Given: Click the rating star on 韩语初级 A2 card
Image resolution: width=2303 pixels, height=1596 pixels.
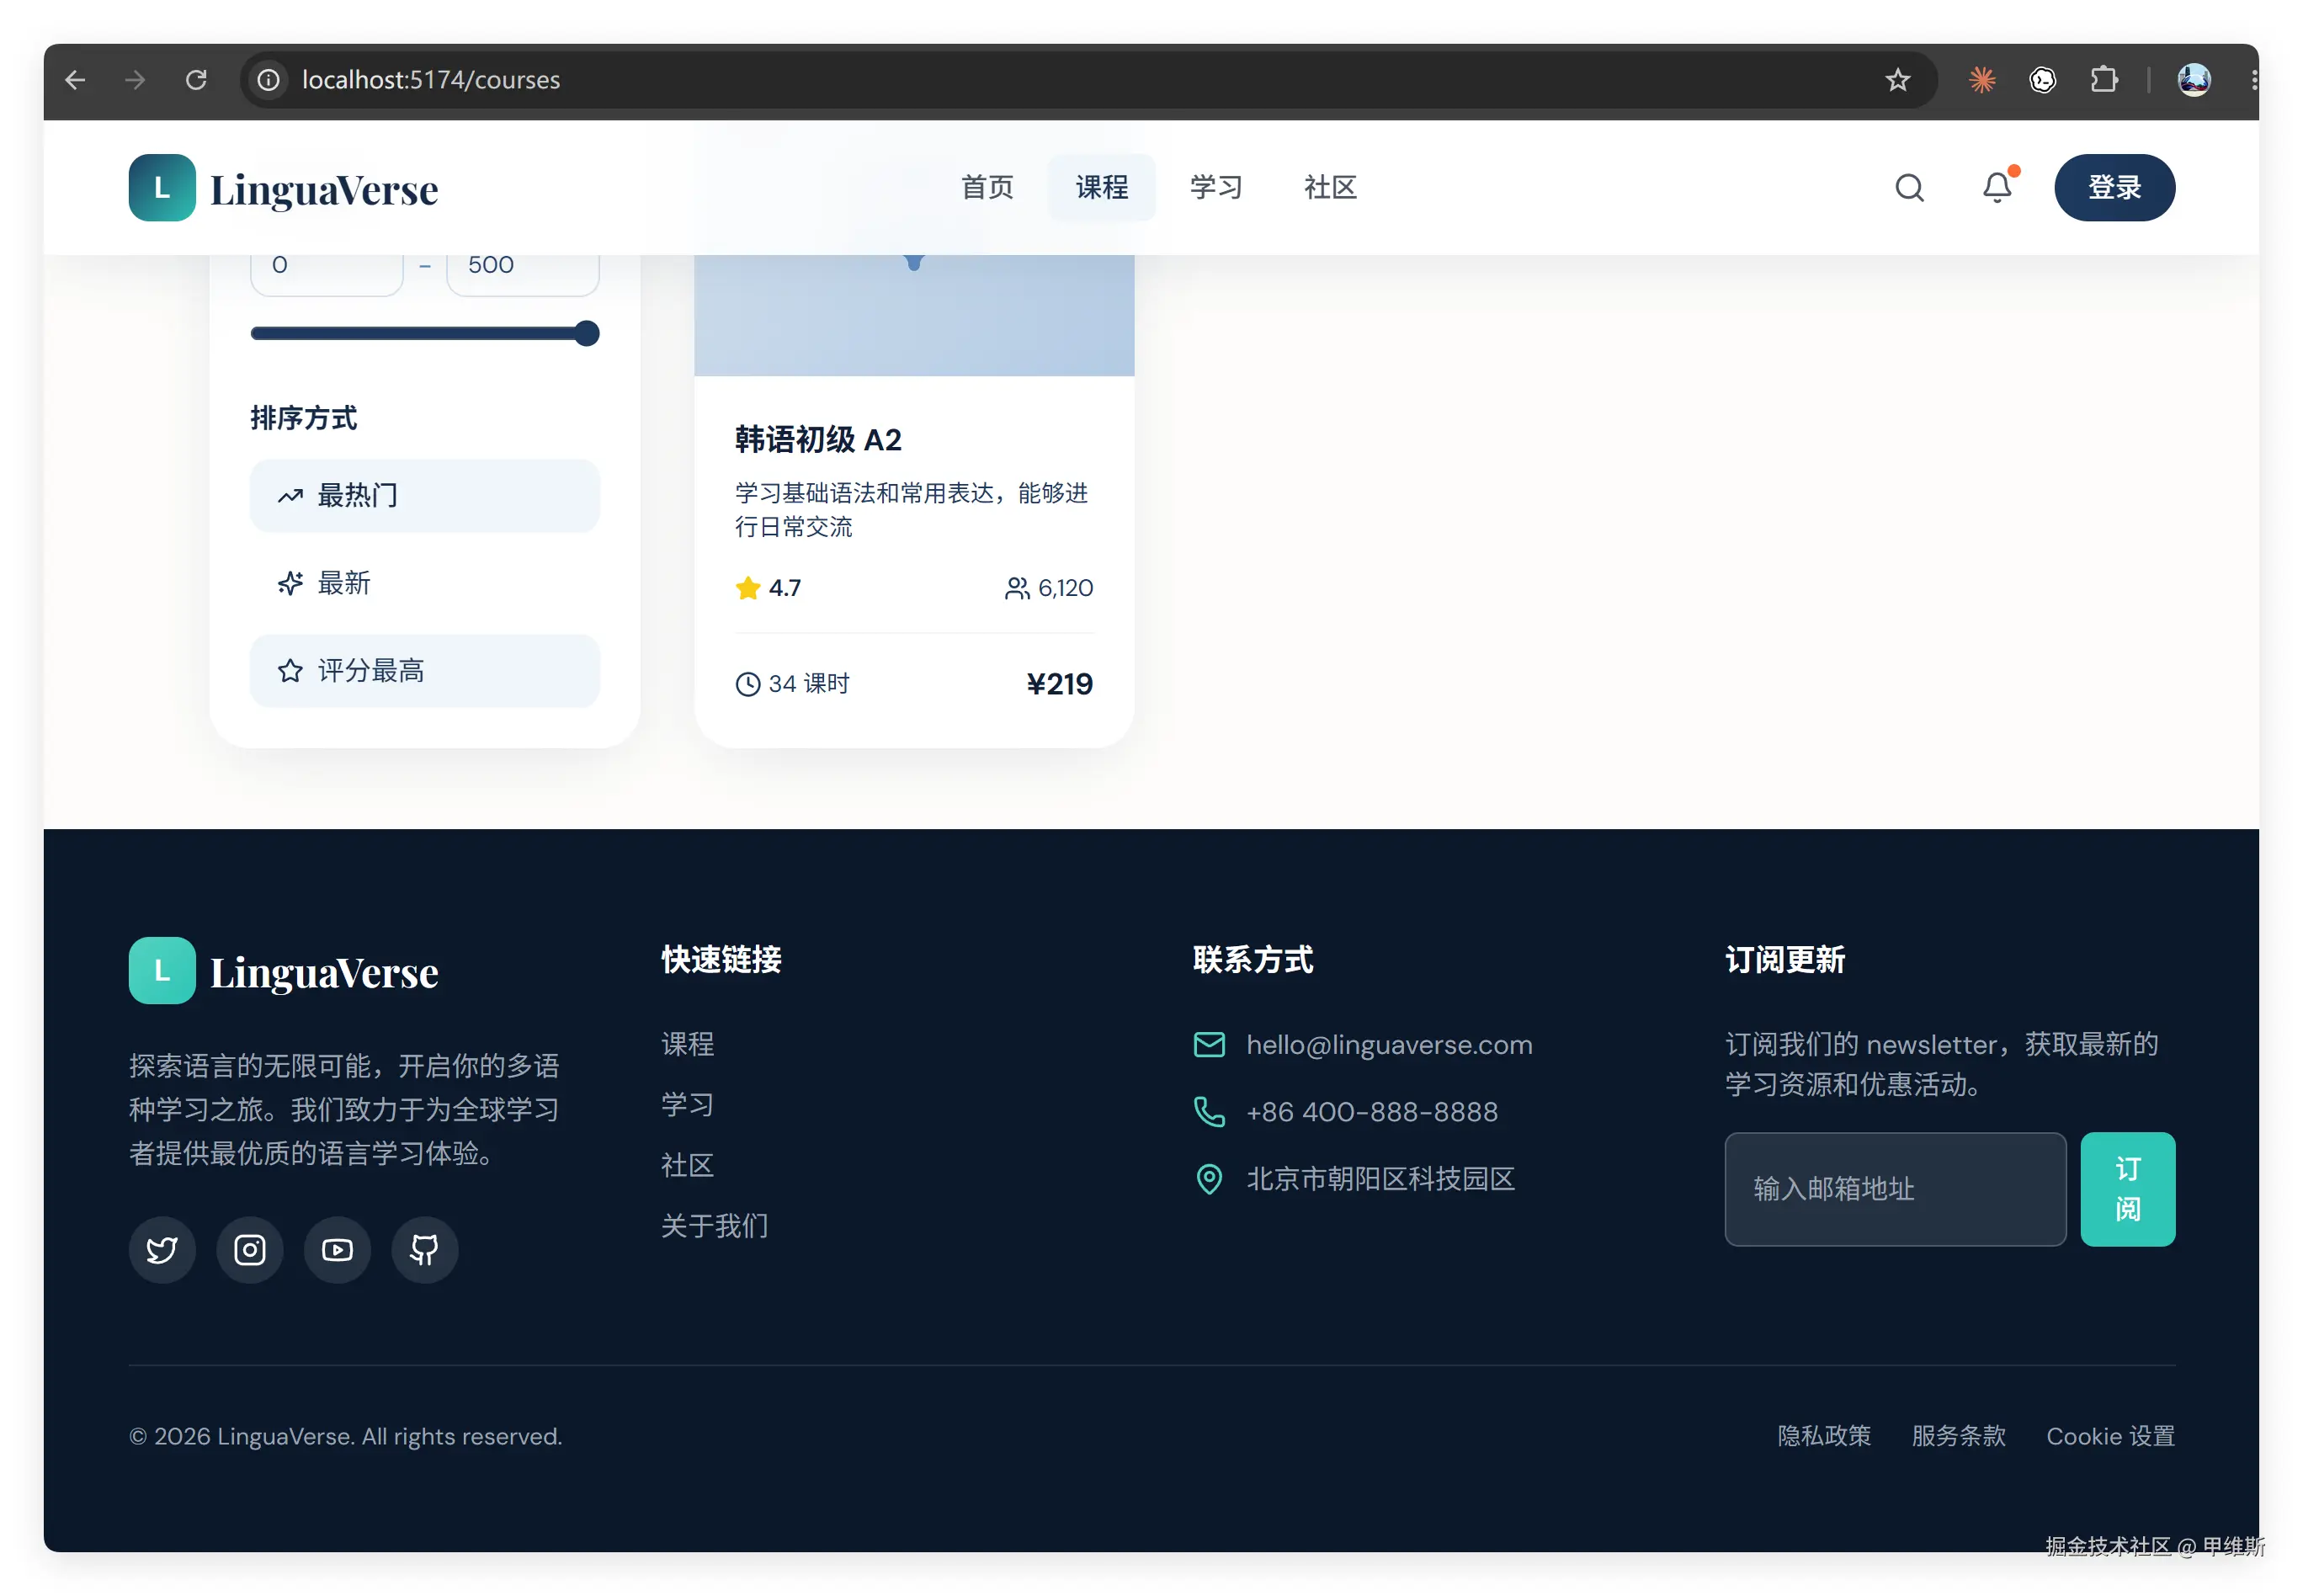Looking at the screenshot, I should coord(747,588).
